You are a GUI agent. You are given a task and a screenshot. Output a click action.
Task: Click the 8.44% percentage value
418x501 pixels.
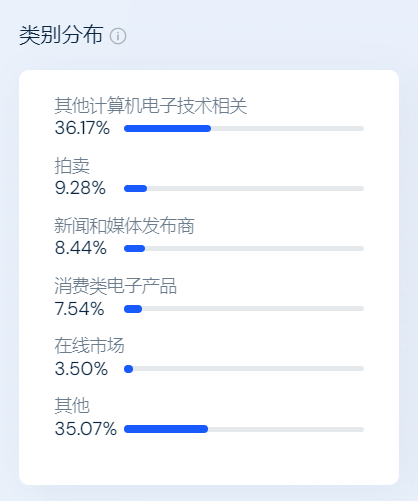(81, 248)
